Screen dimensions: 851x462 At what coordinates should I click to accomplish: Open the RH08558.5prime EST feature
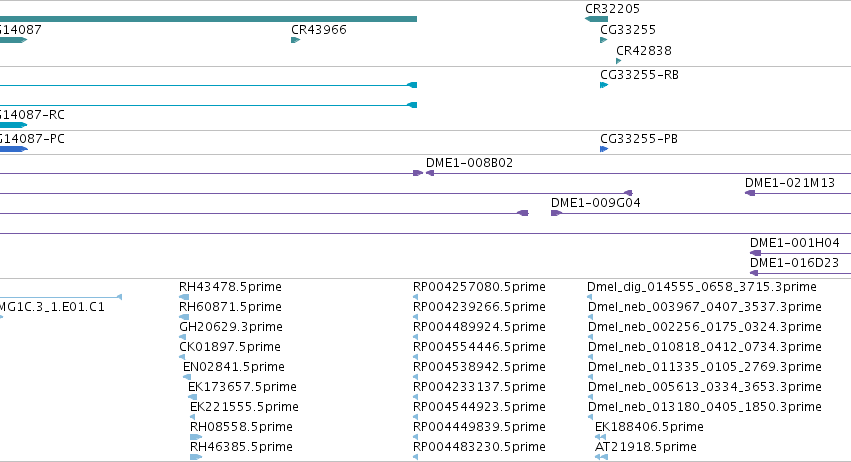pos(241,427)
